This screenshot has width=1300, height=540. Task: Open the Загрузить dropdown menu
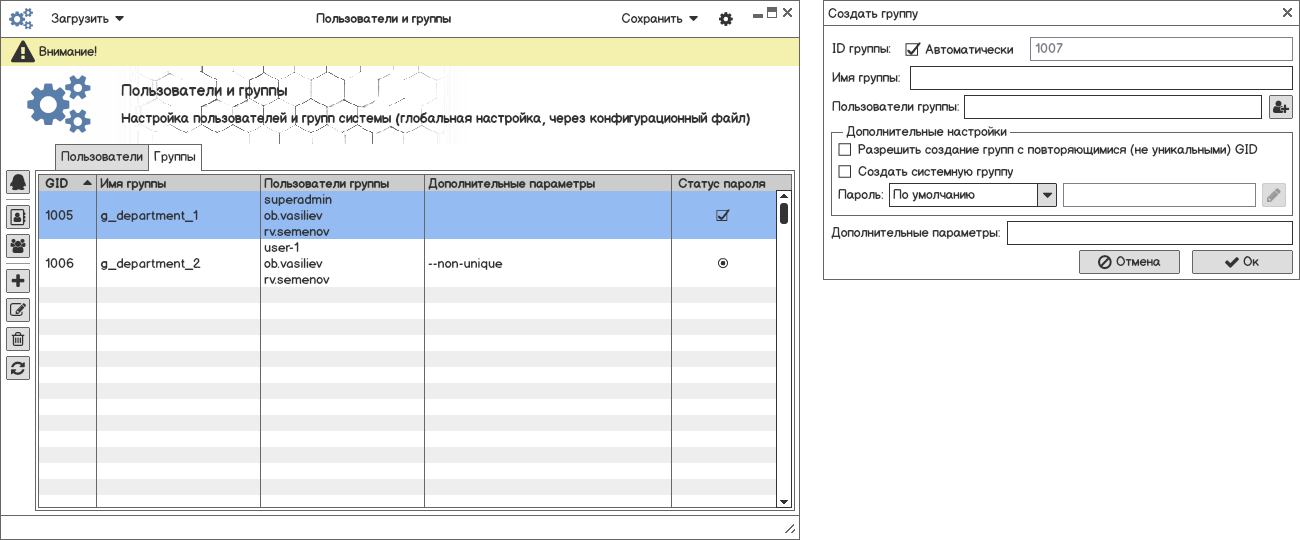click(x=88, y=19)
